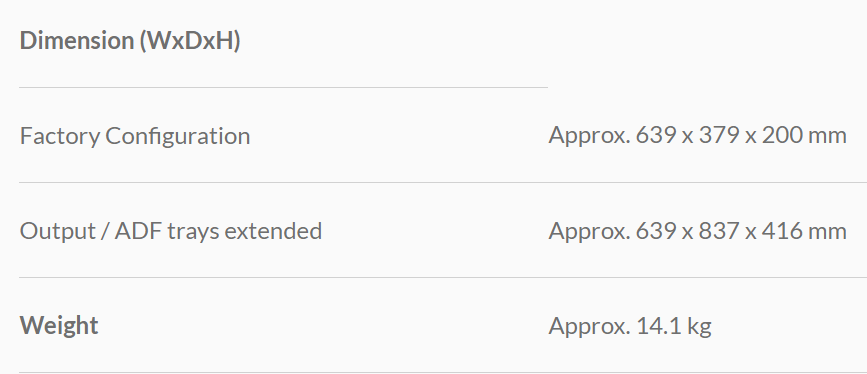Click the Approx. 639 x 837 x 416 mm value
Screen dimensions: 867x374
coord(697,231)
